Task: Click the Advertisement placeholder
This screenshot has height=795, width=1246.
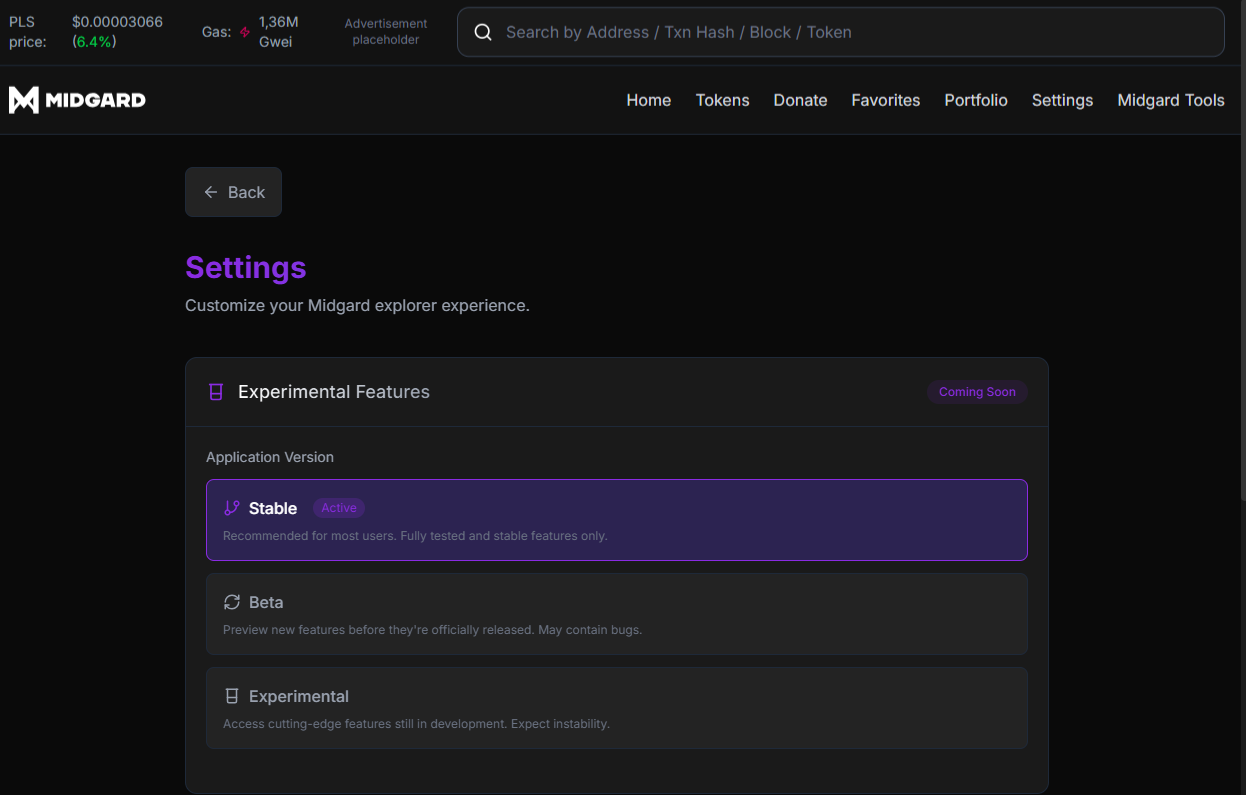Action: point(386,32)
